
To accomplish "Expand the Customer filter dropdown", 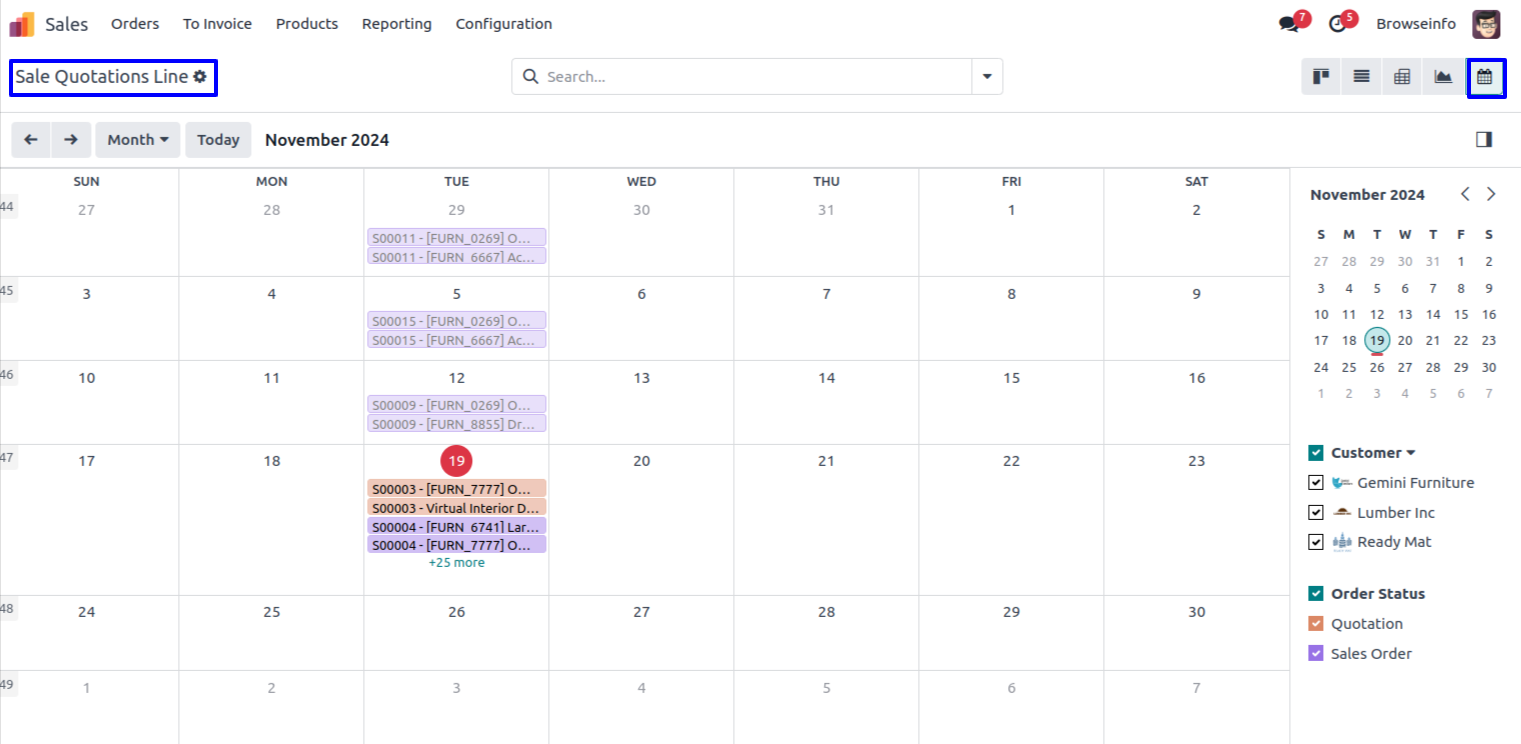I will pos(1411,453).
